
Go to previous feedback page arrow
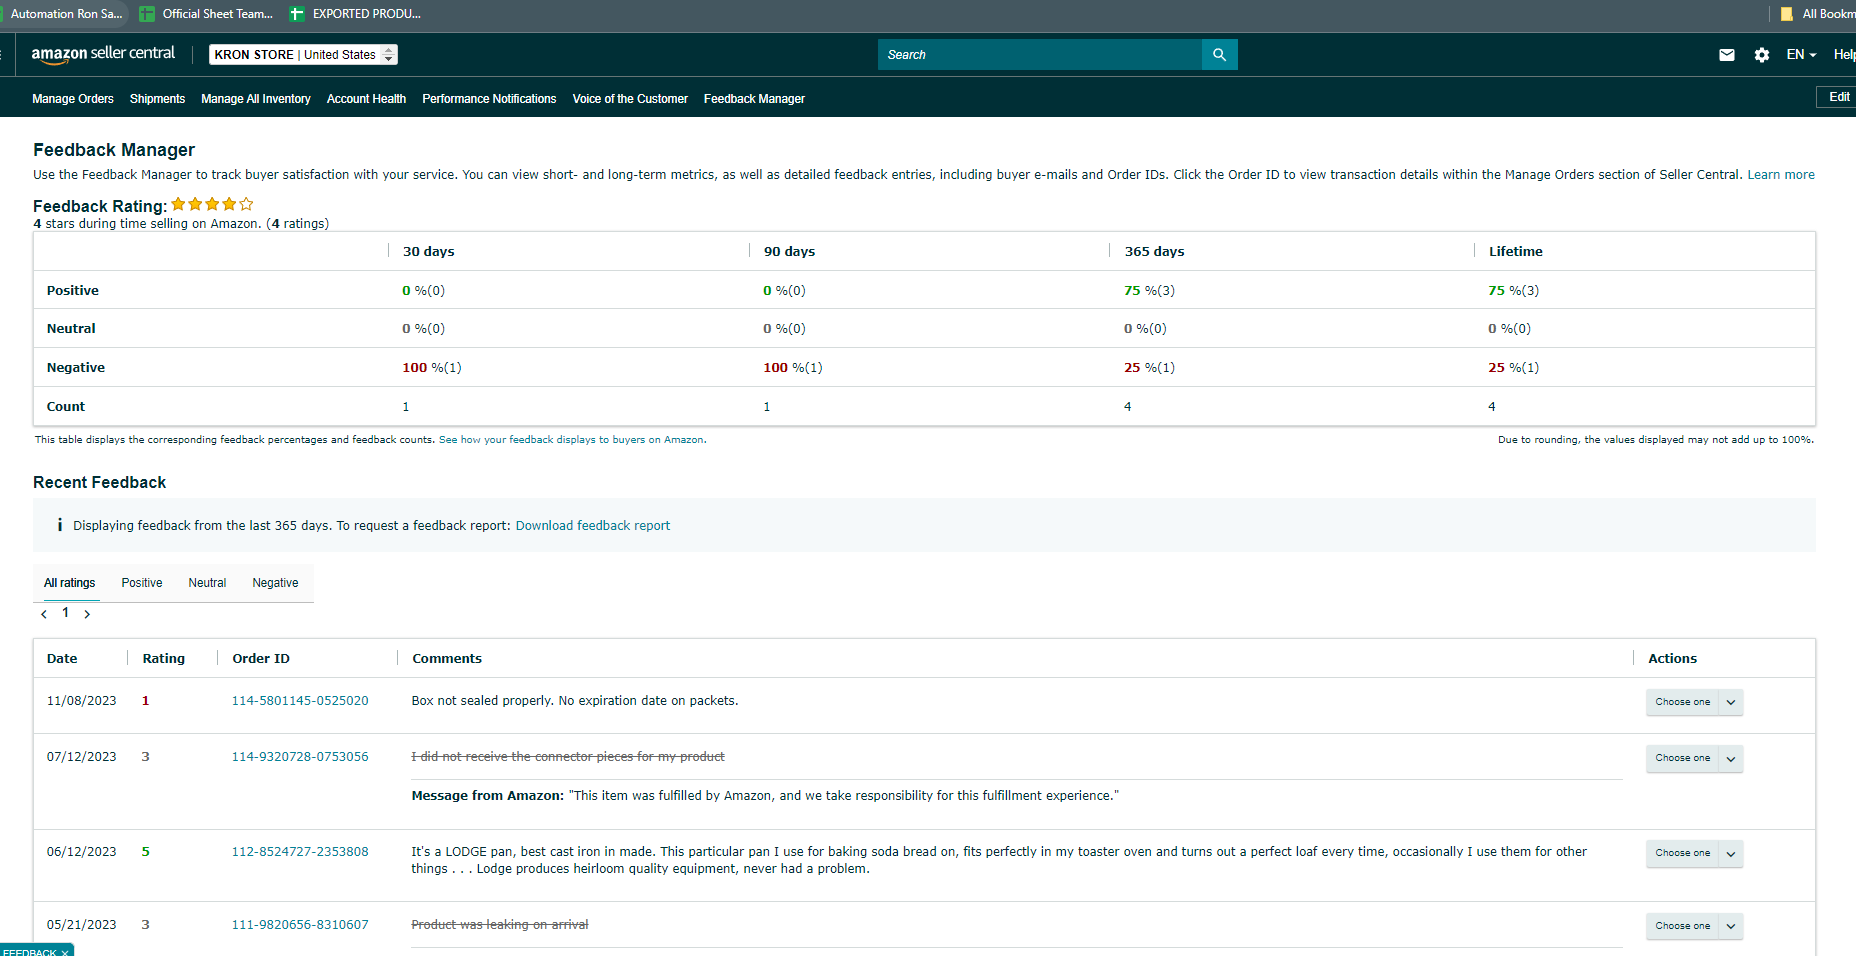pos(44,614)
